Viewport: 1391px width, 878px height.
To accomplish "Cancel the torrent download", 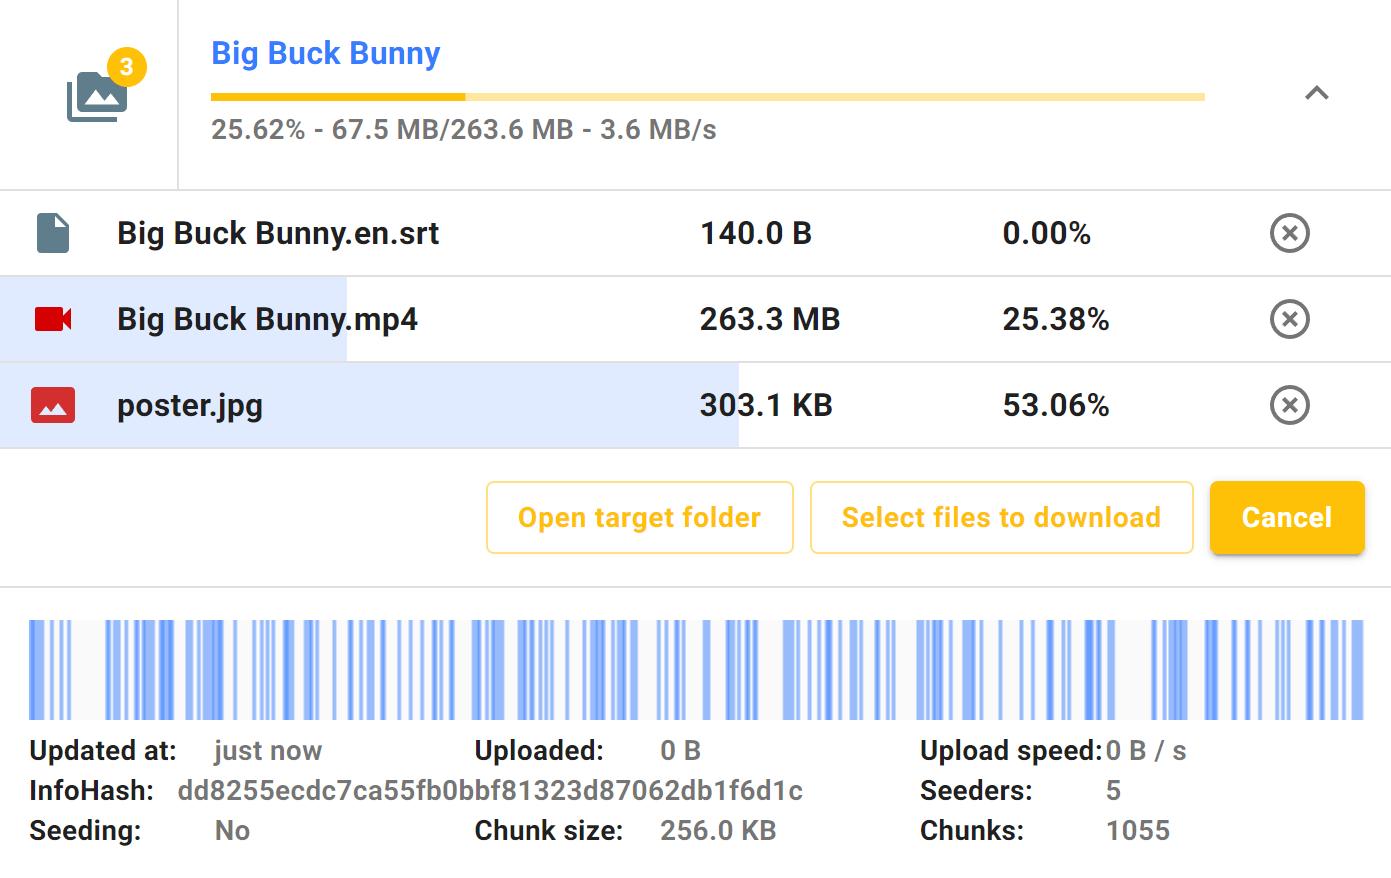I will point(1286,517).
